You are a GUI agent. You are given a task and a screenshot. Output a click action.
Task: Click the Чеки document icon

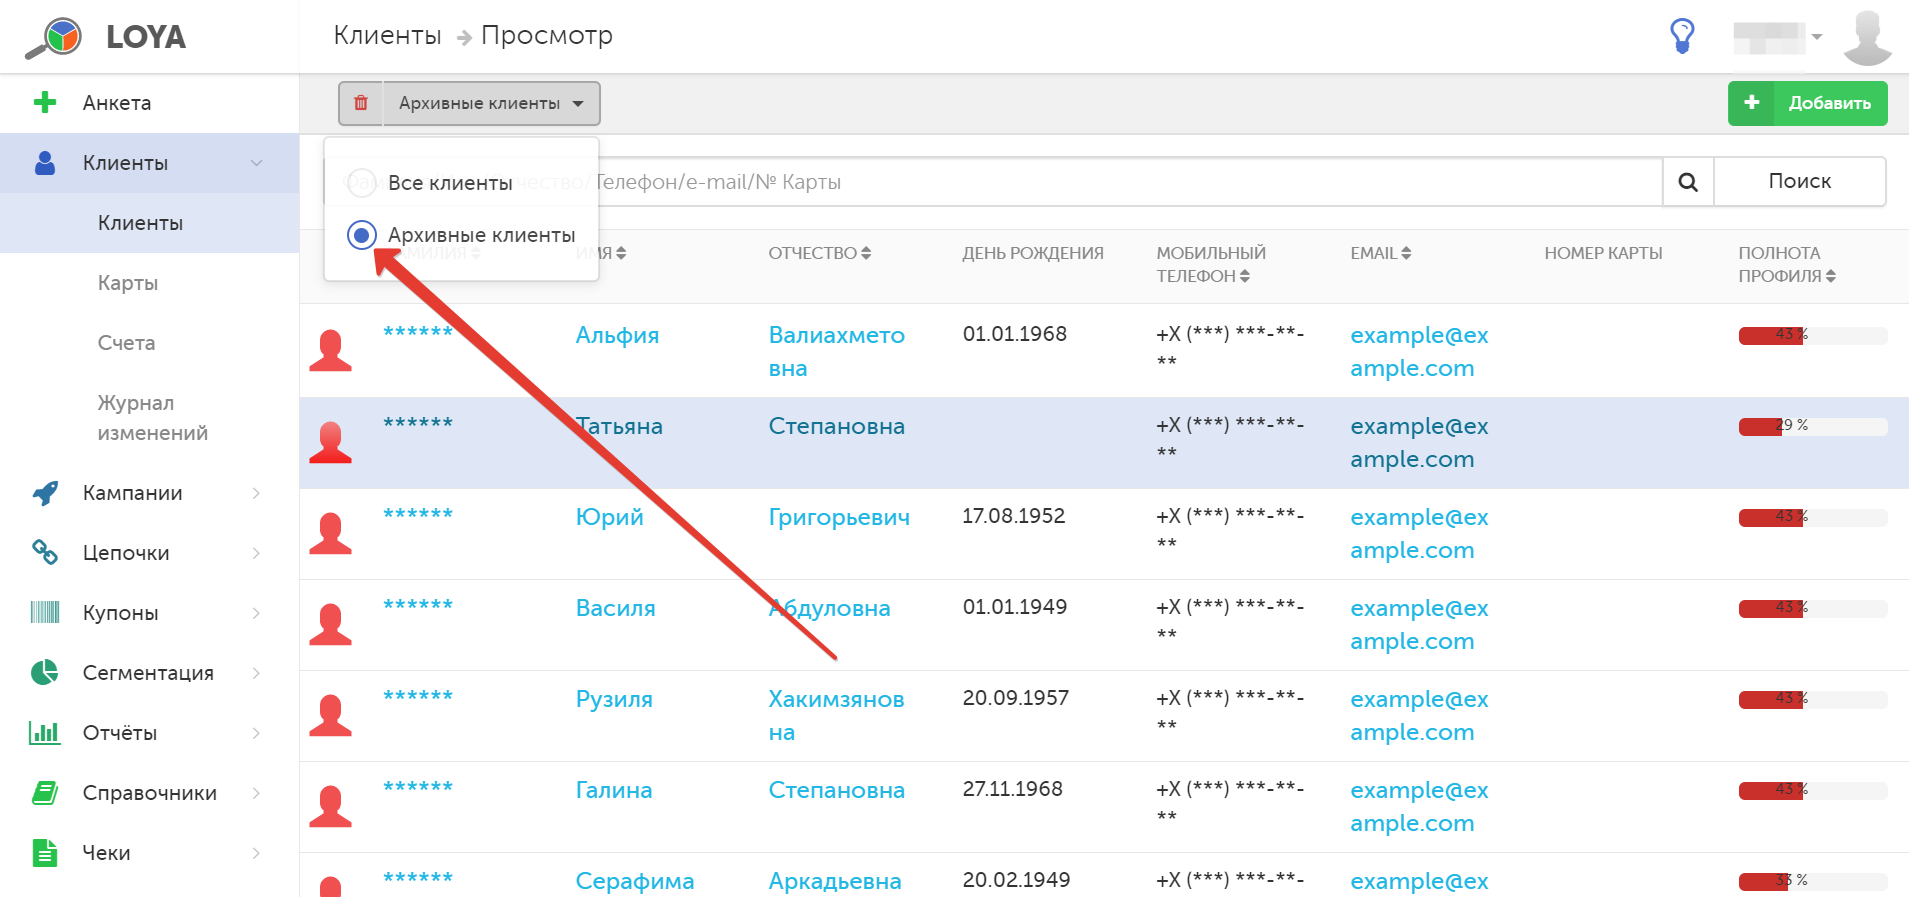coord(45,852)
